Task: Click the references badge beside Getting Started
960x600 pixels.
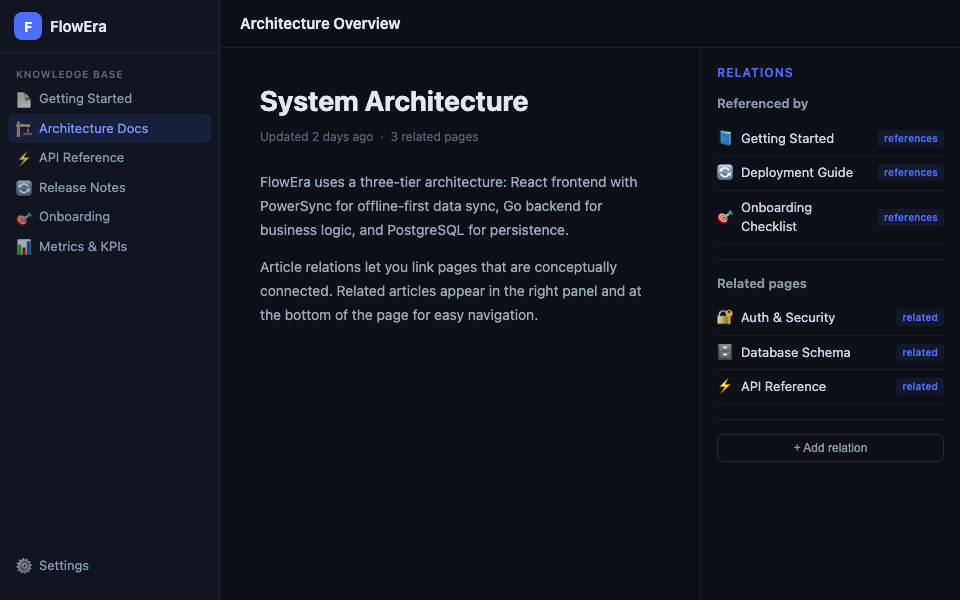Action: coord(910,139)
